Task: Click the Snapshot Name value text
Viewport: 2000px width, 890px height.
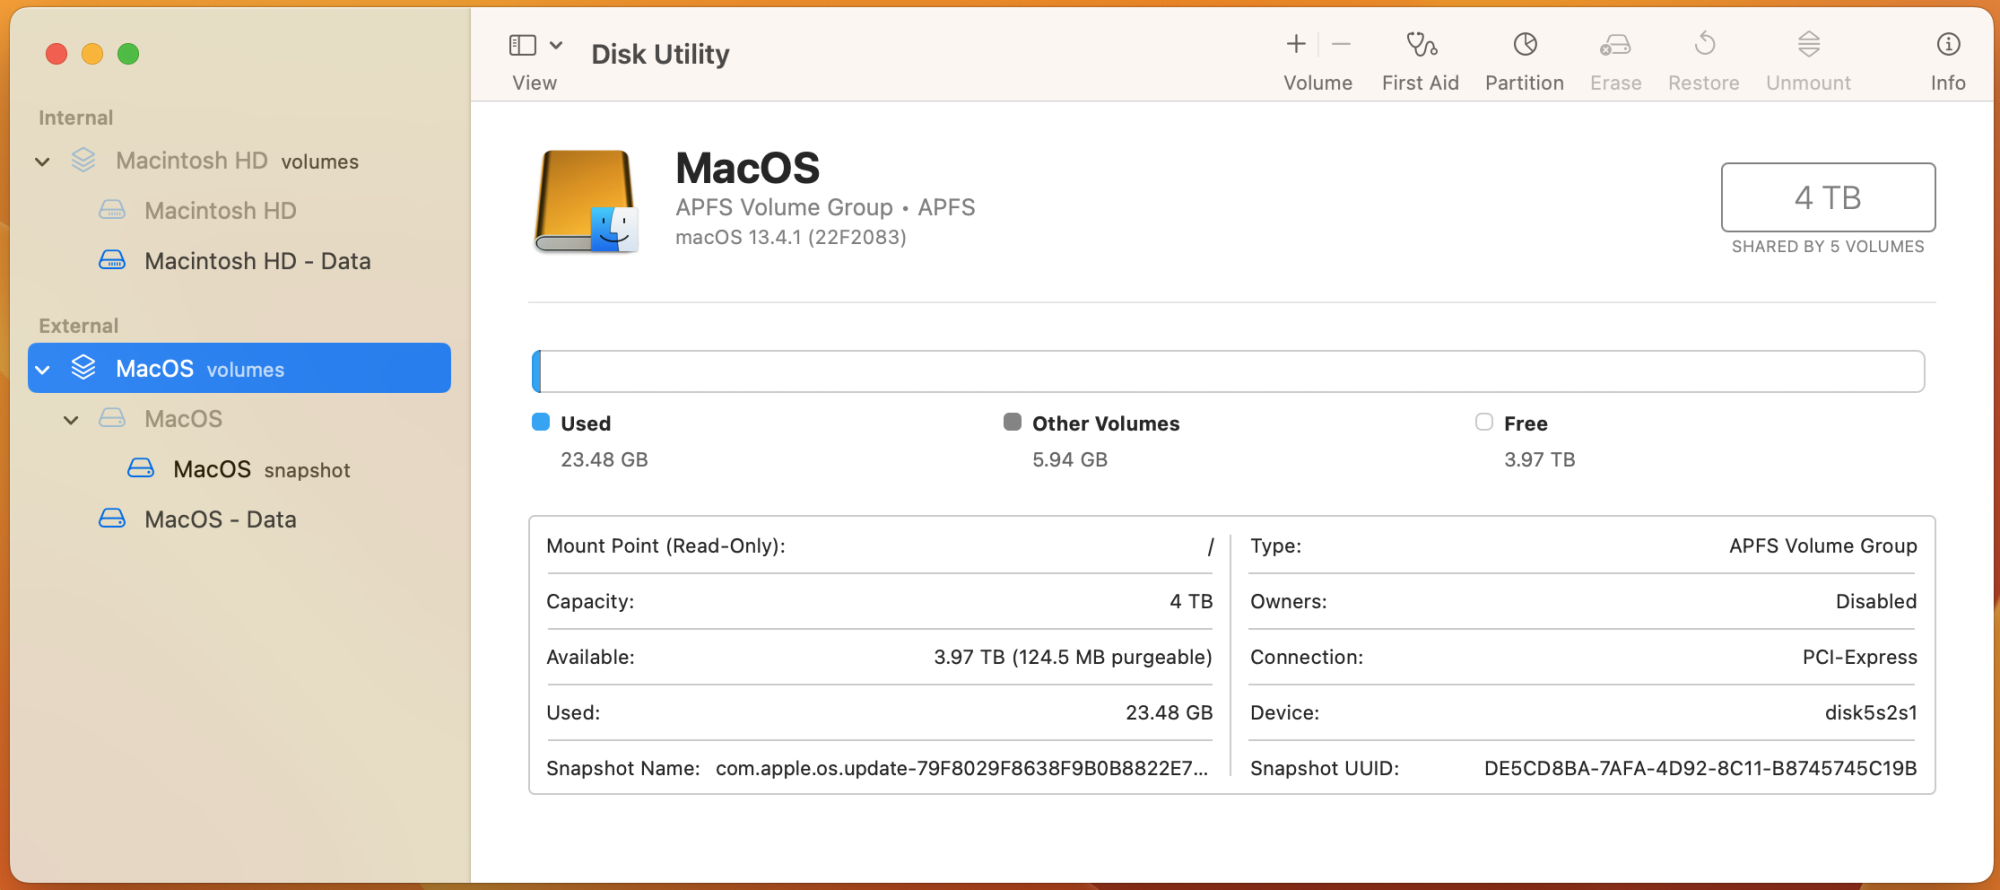Action: point(962,768)
